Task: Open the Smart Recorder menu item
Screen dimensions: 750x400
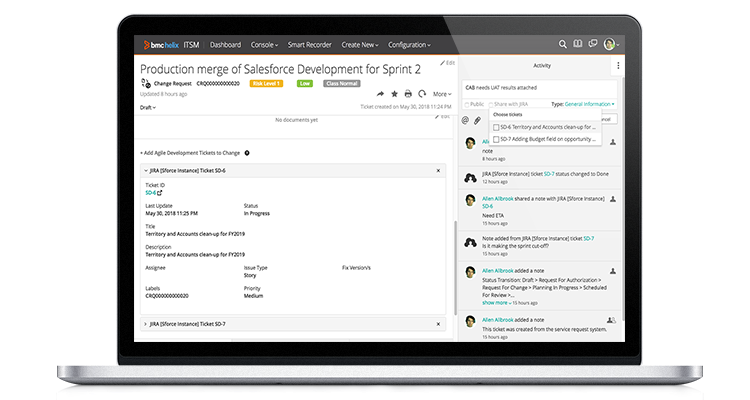Action: click(309, 45)
